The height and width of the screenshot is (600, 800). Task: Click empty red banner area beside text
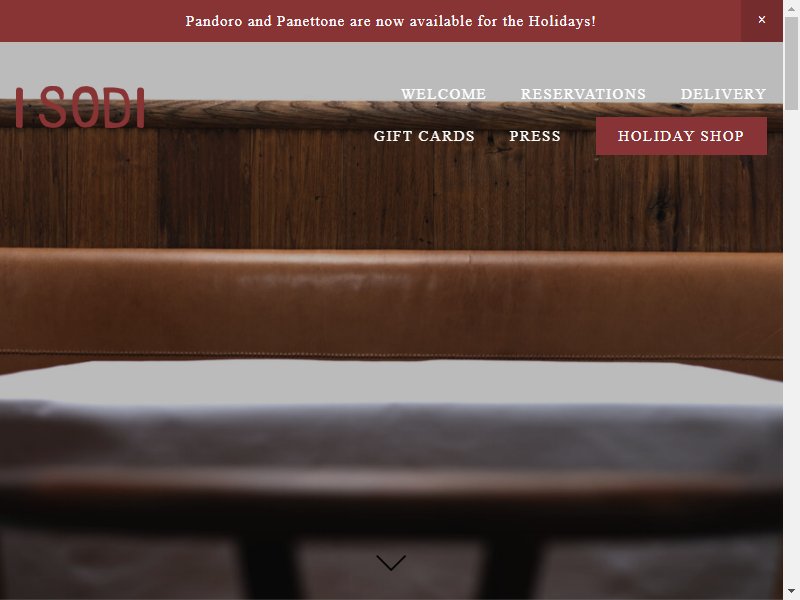coord(92,21)
